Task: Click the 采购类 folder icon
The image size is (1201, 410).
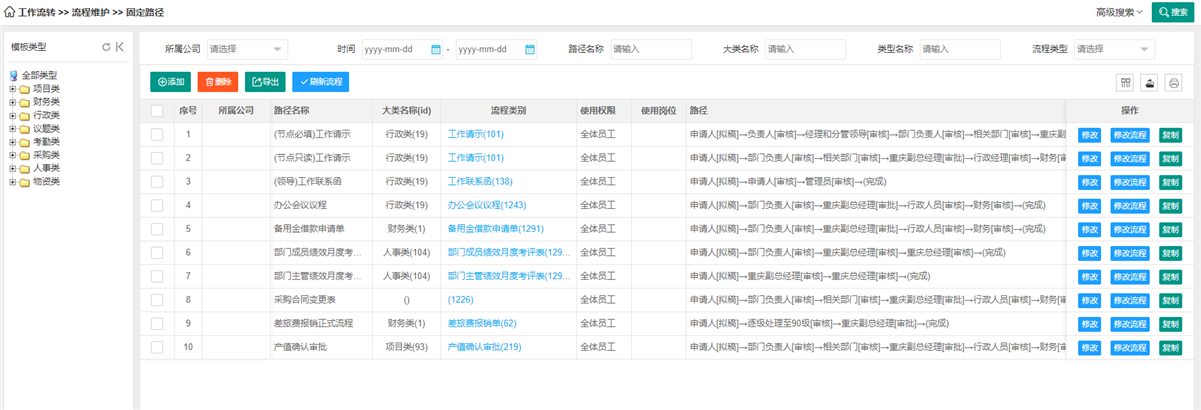Action: point(24,155)
